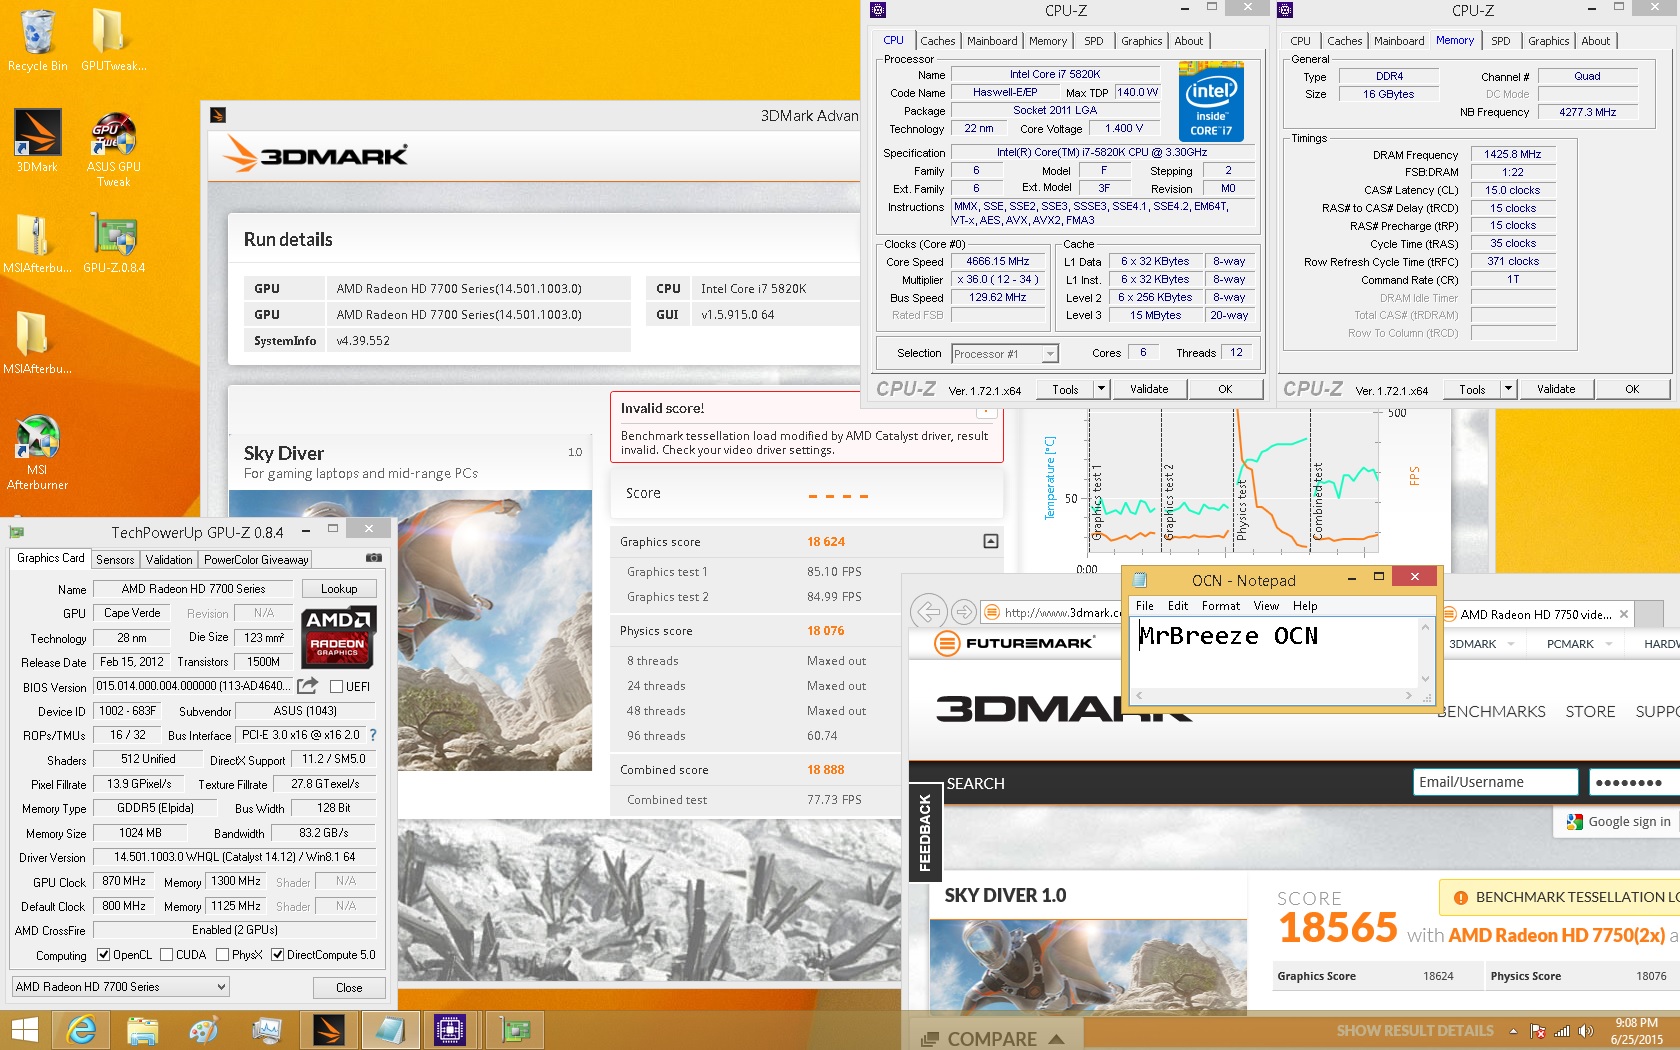
Task: Open the GPU selection dropdown in GPU-Z
Action: click(x=120, y=987)
